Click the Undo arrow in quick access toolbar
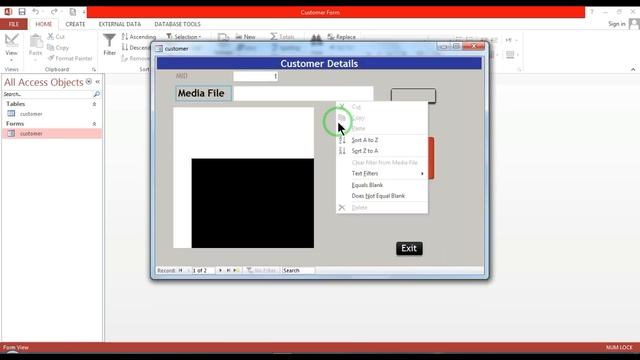 coord(36,12)
